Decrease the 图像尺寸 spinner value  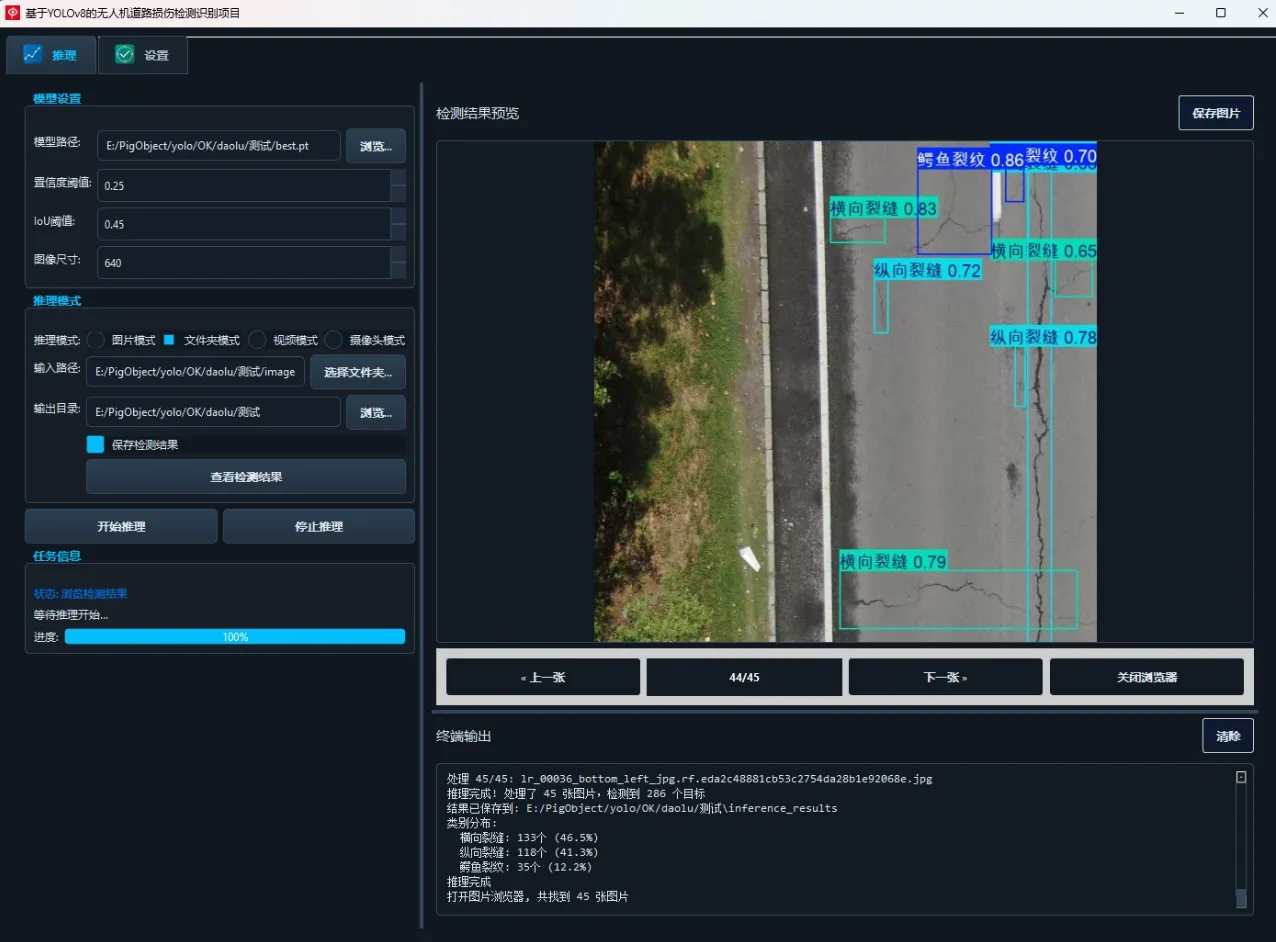point(398,271)
